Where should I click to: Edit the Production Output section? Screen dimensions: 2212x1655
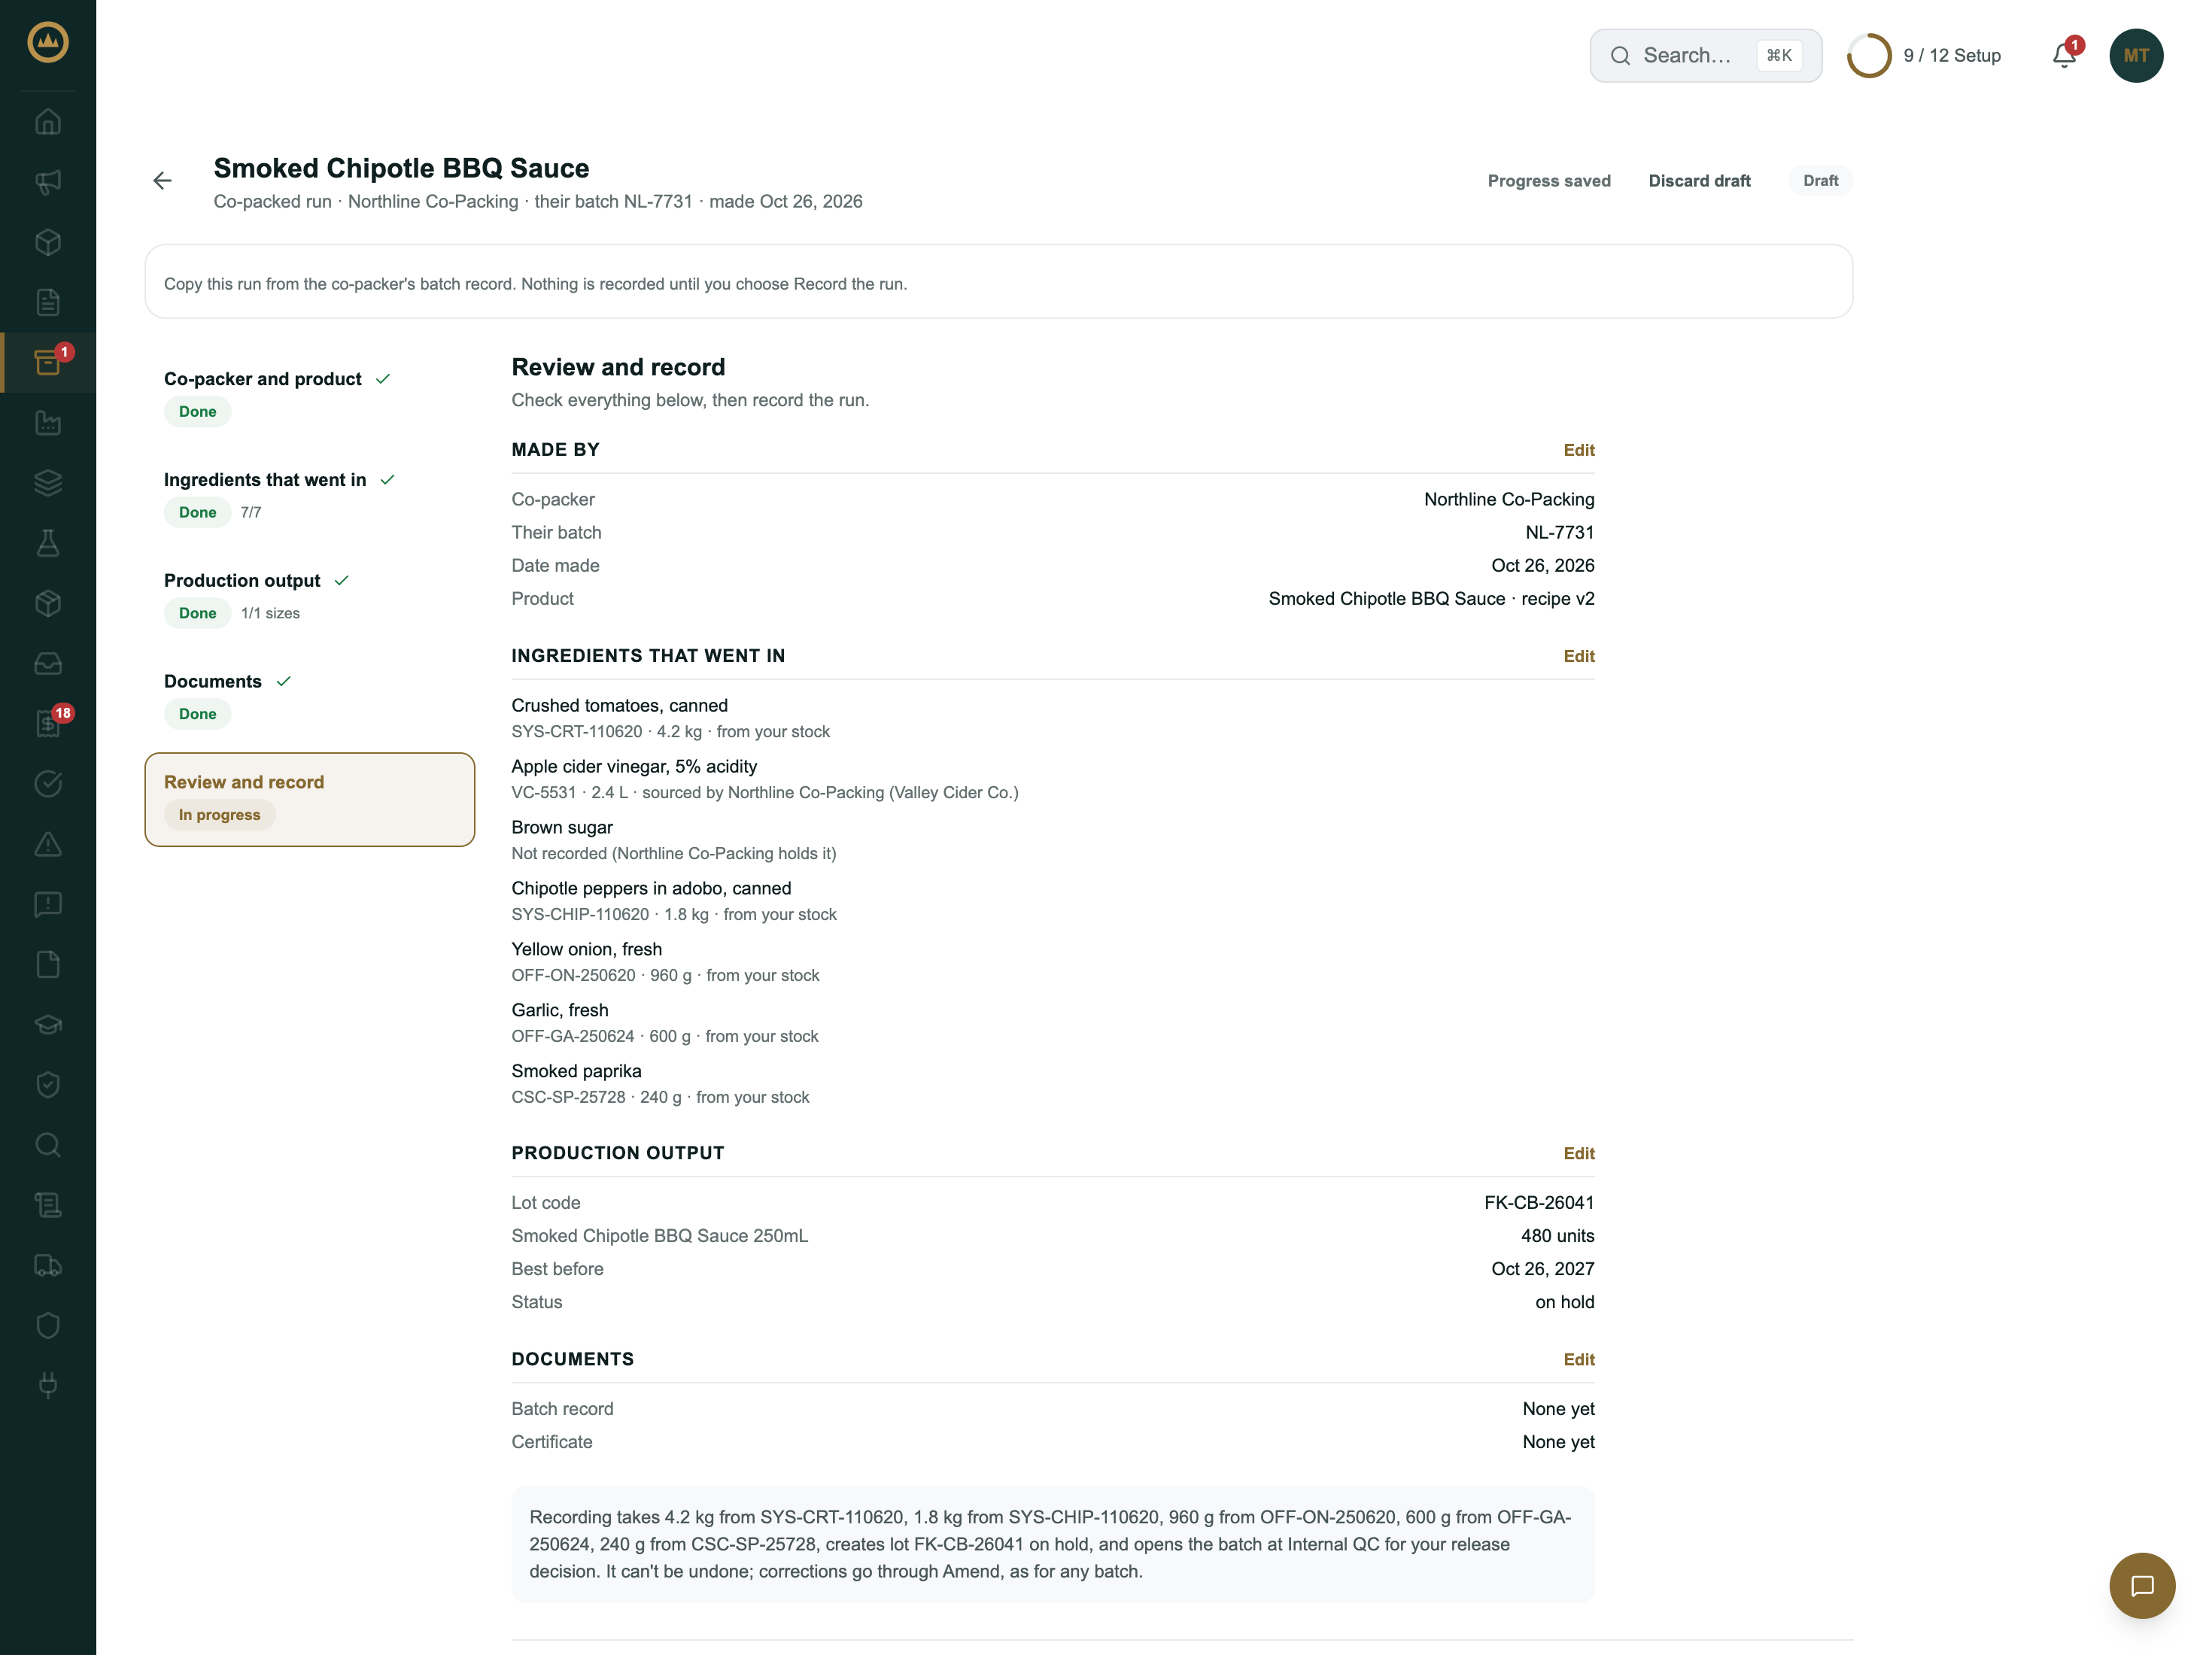point(1578,1153)
